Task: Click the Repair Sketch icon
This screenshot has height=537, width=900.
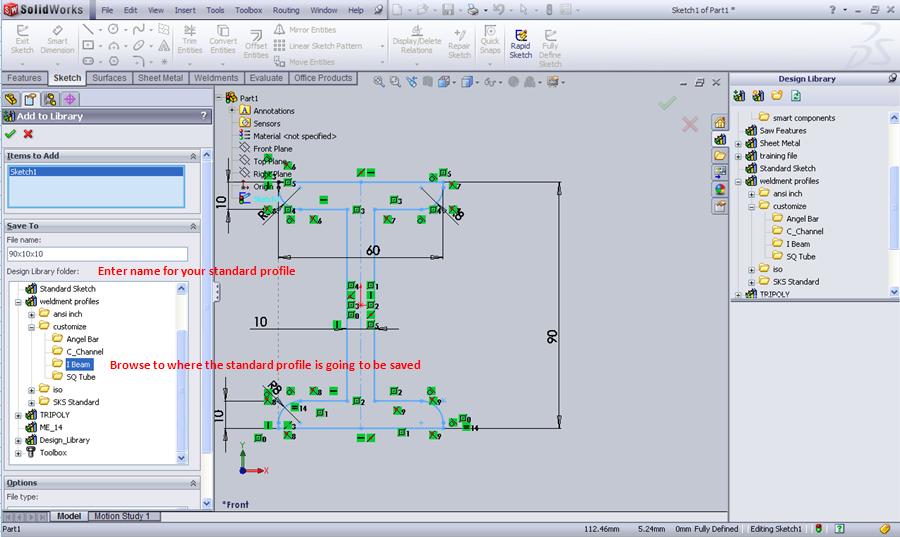Action: click(x=459, y=44)
